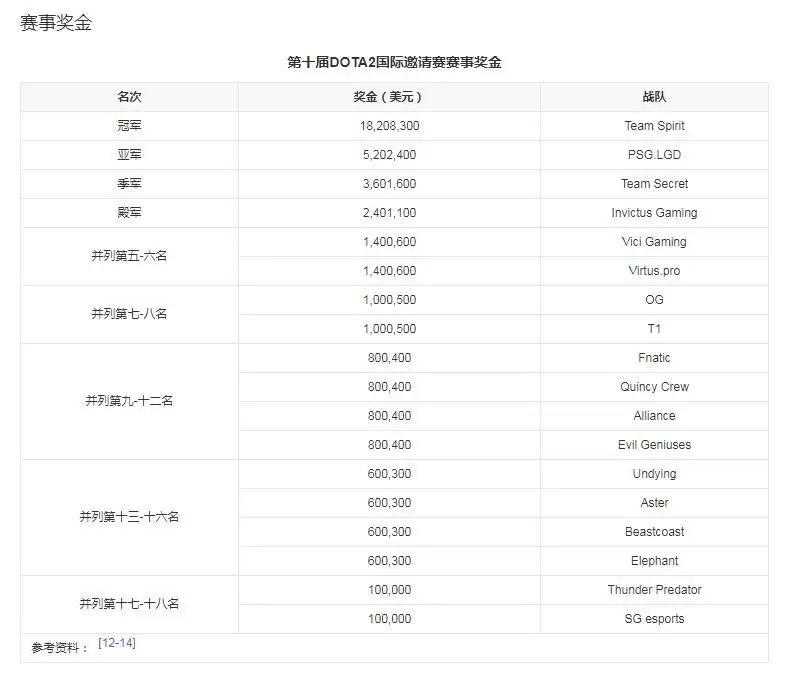Select the 并列第十七-十八名 rank cell
This screenshot has width=794, height=681.
coord(129,604)
